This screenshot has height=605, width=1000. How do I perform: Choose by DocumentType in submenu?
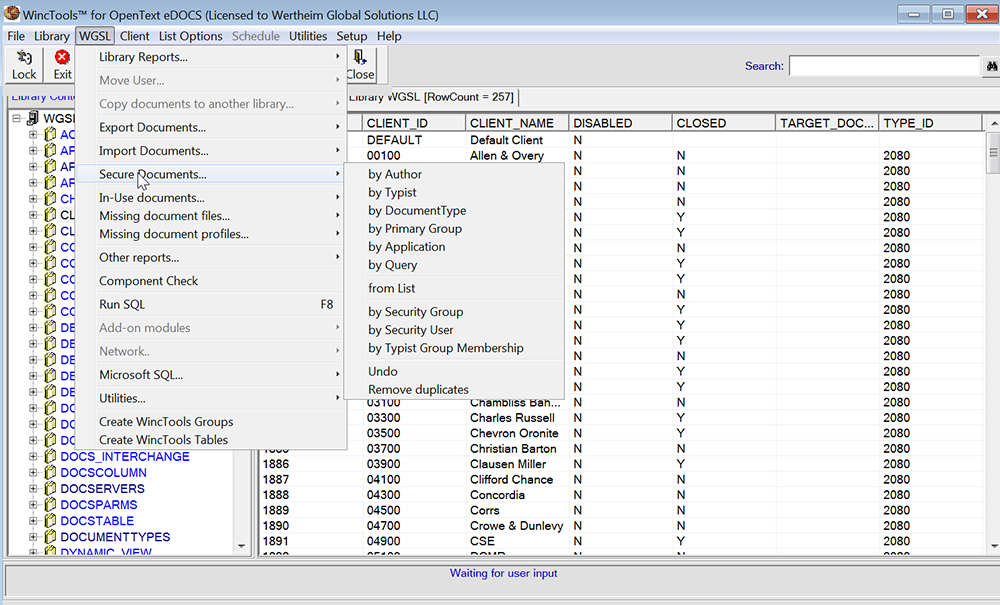pos(453,210)
